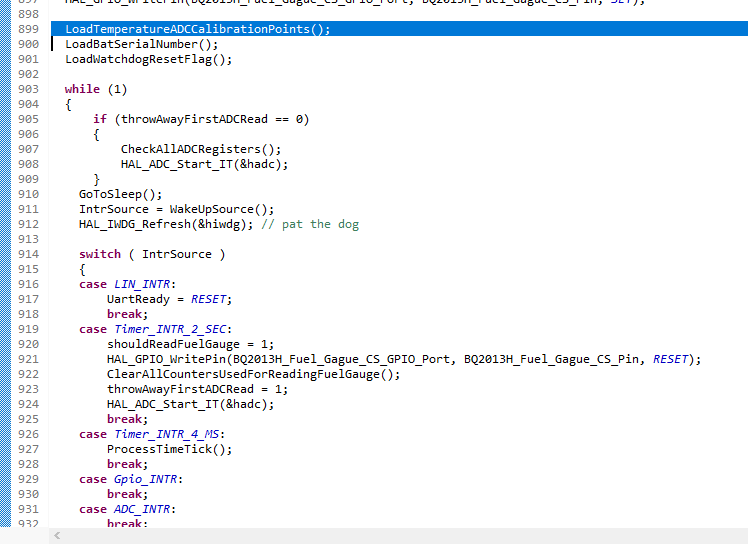Select line number 903 in the margin
This screenshot has height=545, width=748.
(x=28, y=89)
